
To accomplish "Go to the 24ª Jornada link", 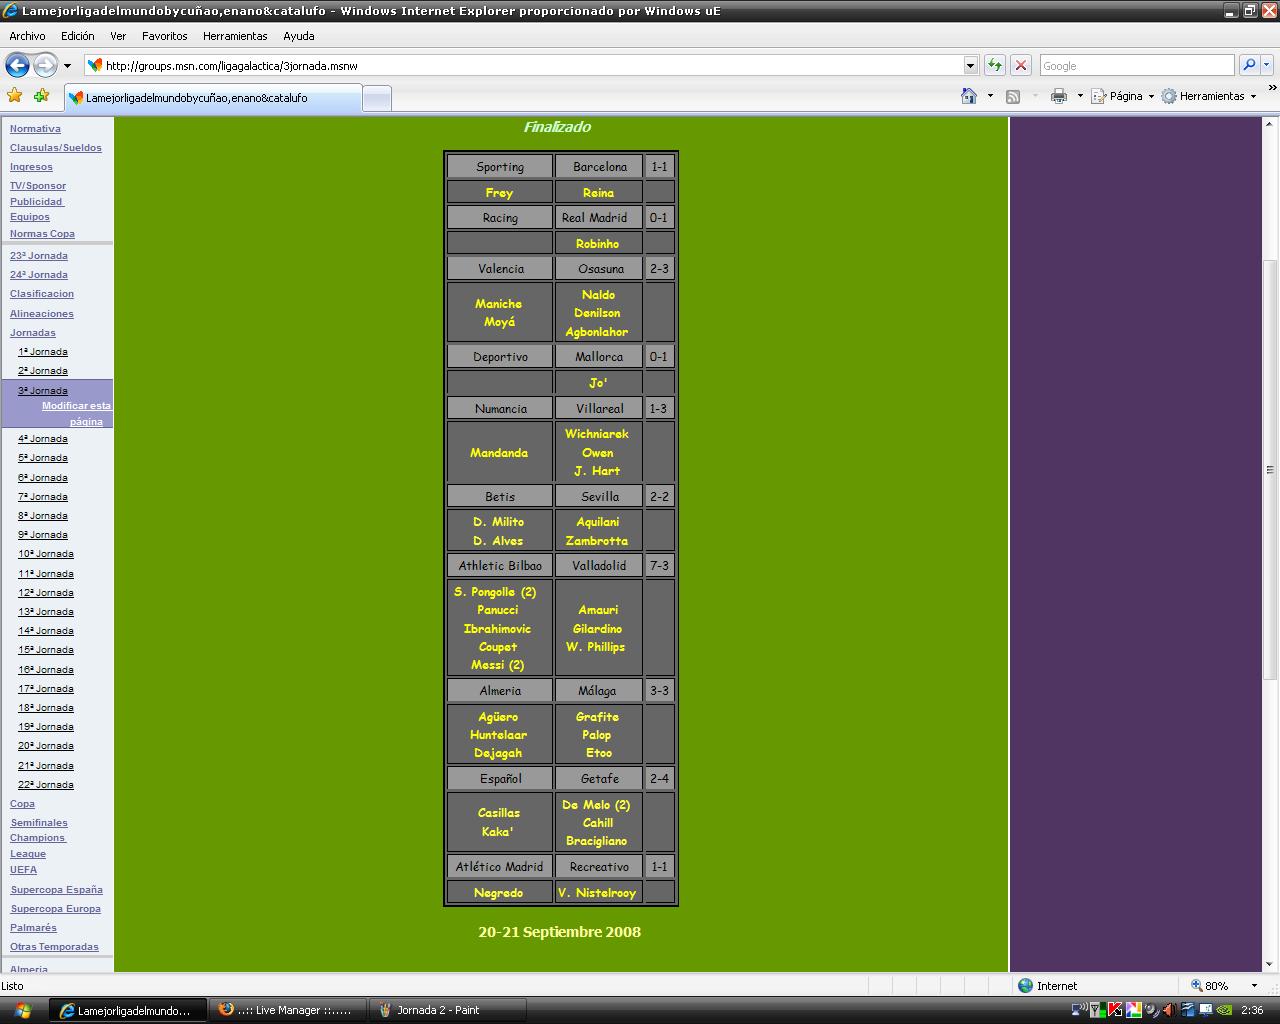I will pos(39,275).
